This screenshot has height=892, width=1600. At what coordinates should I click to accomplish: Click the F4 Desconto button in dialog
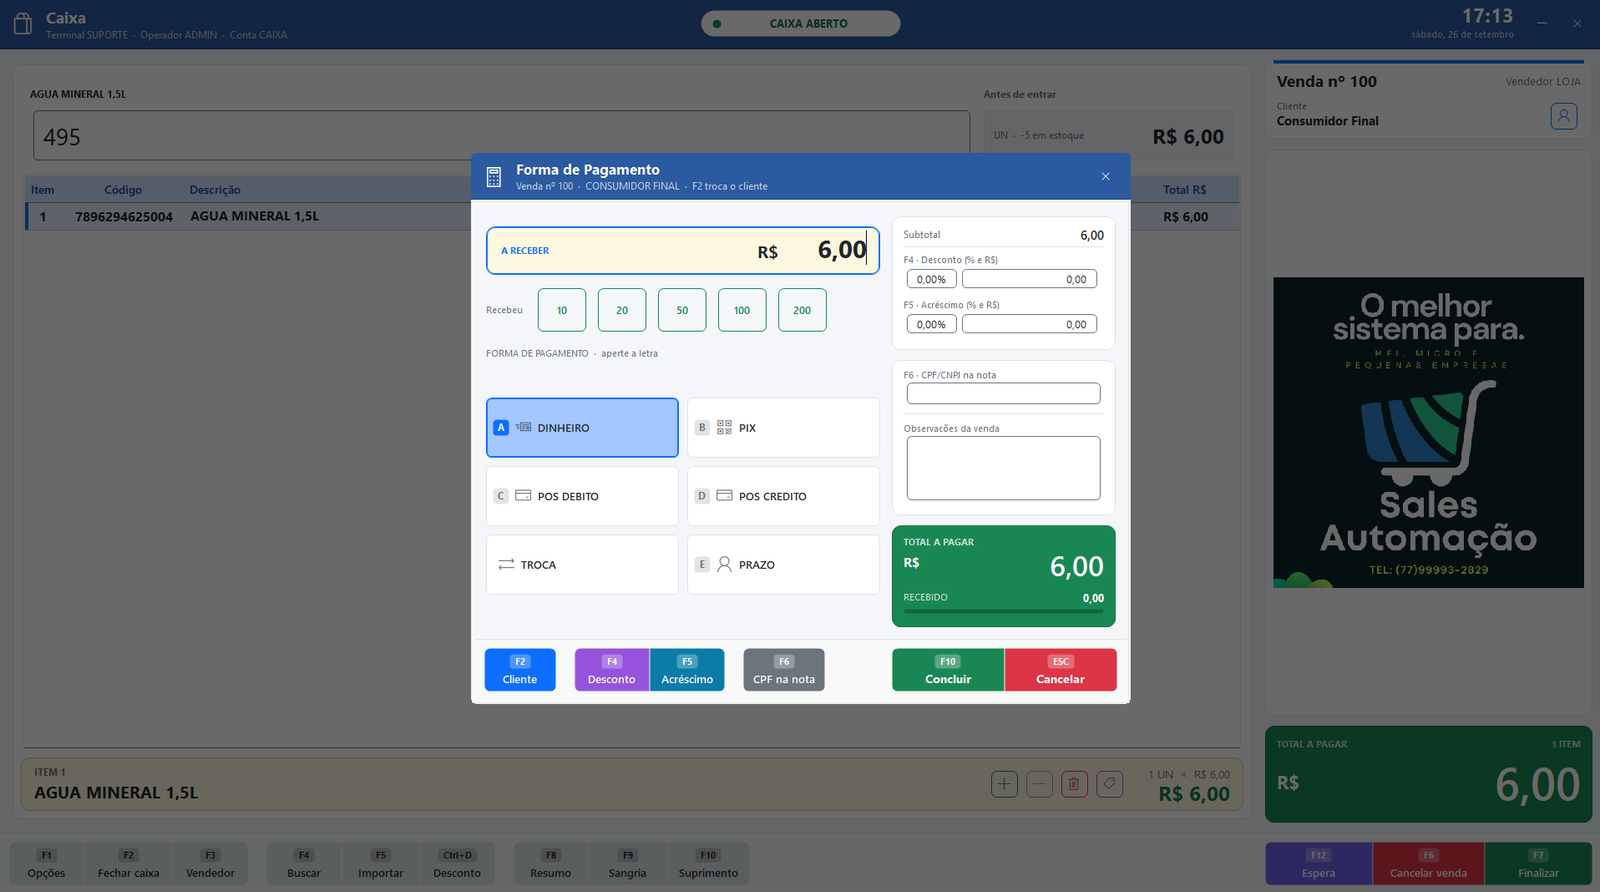click(x=612, y=670)
